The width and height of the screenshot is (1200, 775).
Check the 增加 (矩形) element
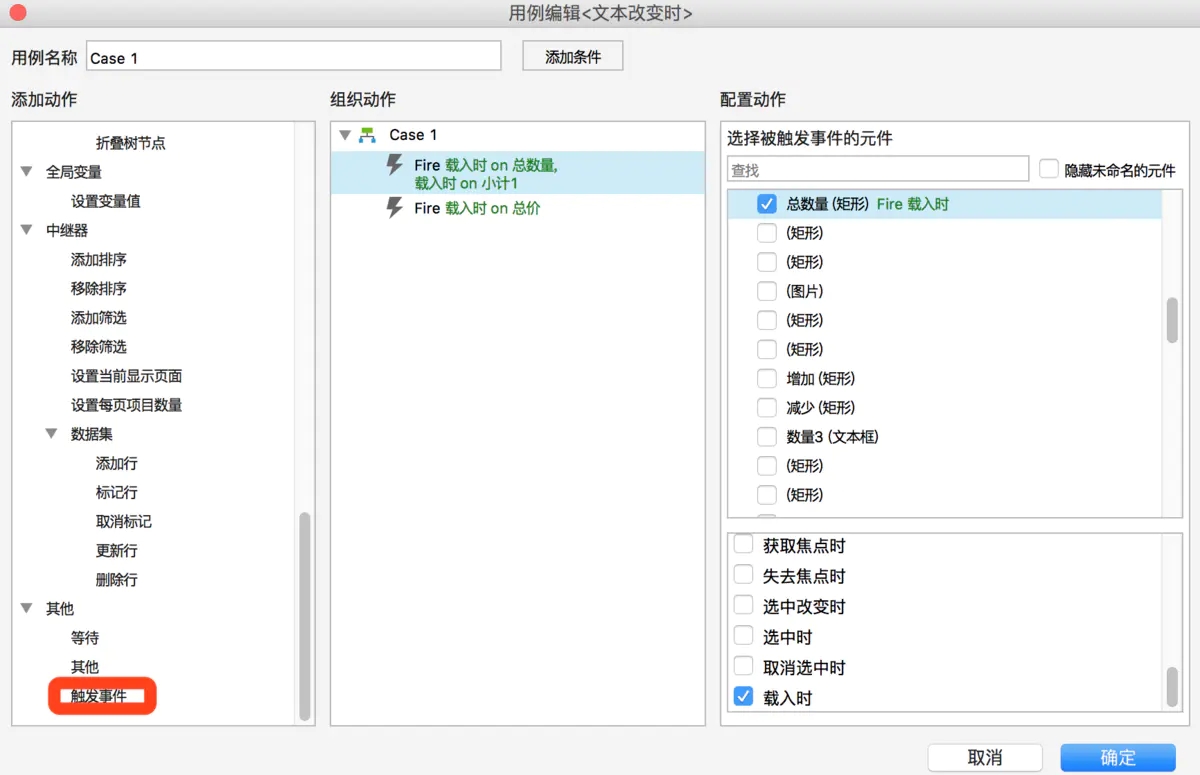(766, 378)
